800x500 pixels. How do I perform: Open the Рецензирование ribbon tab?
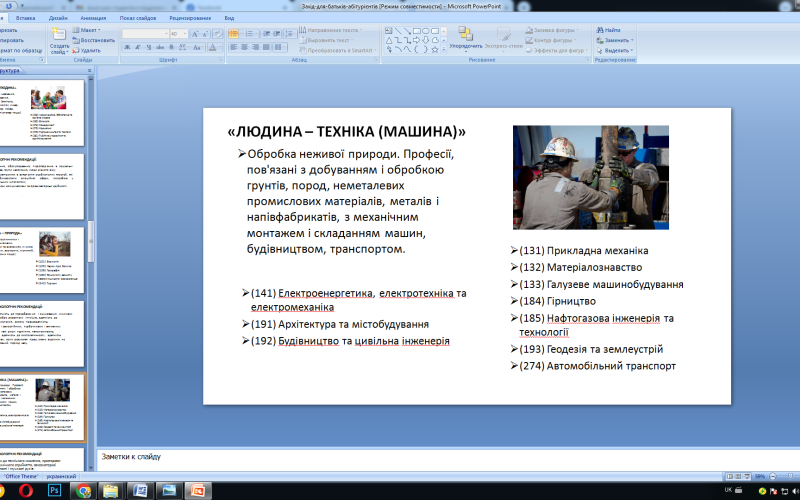(x=190, y=18)
